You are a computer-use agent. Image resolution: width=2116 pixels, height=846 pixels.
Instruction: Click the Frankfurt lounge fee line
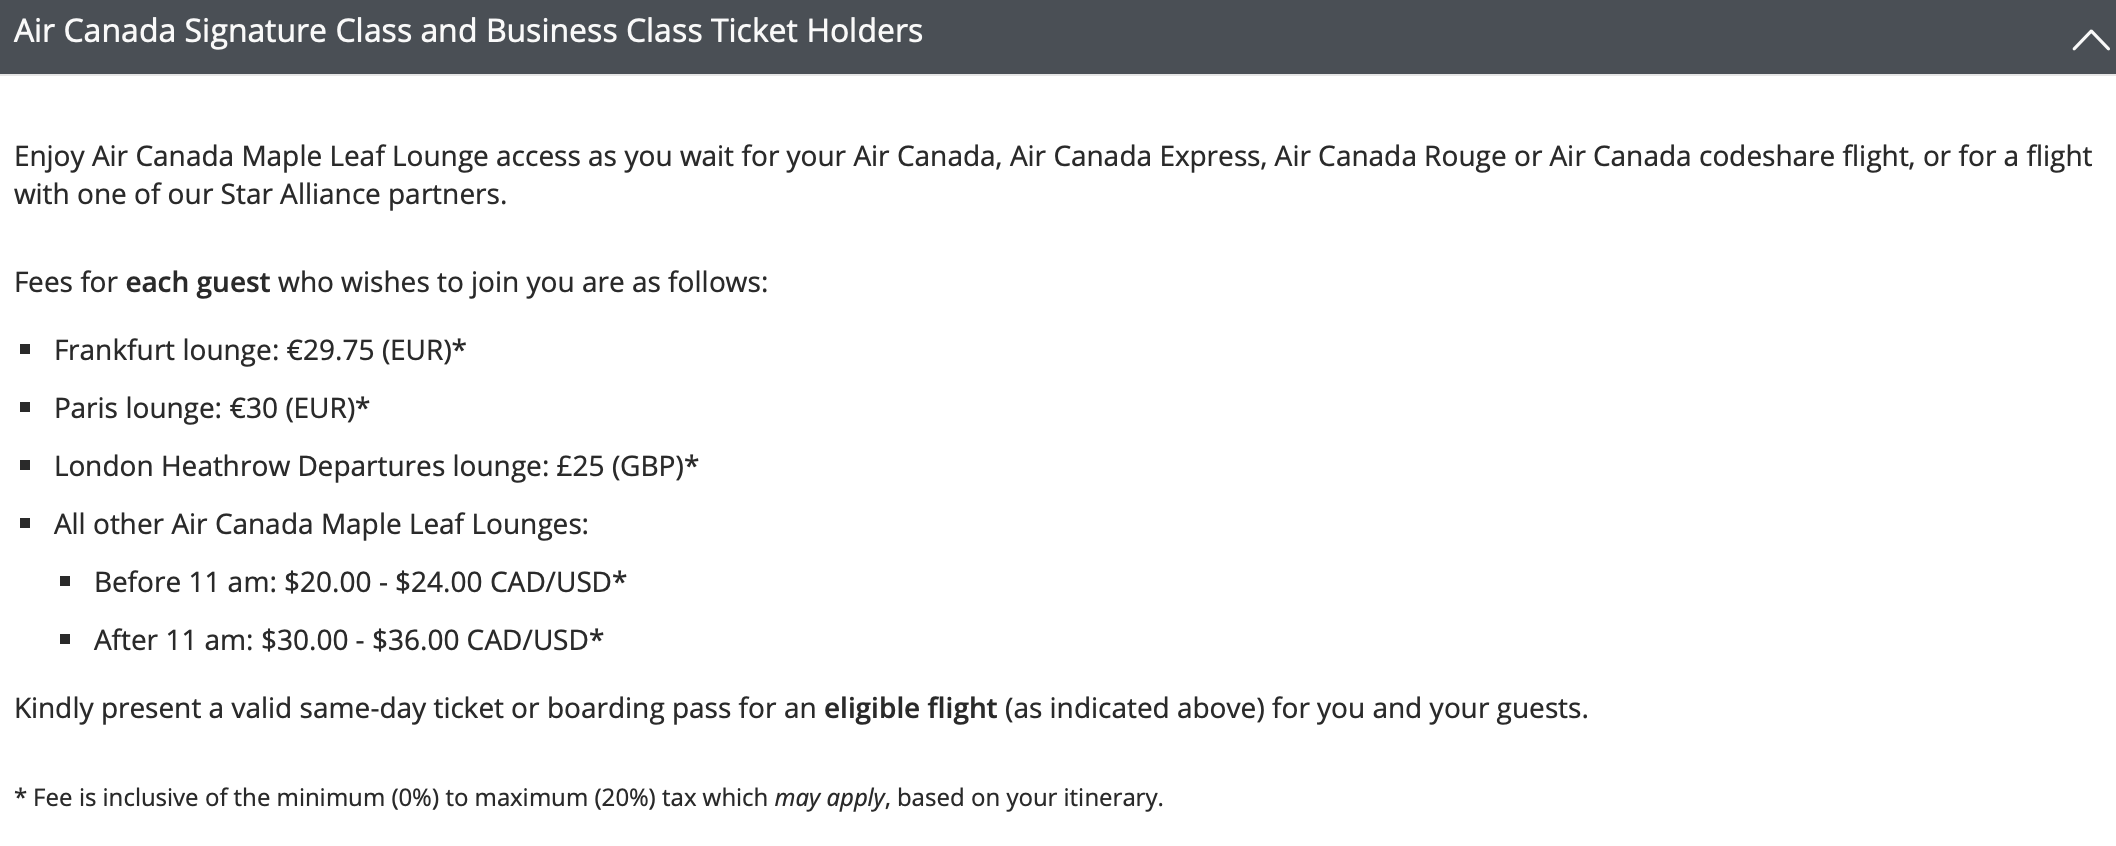[x=260, y=350]
